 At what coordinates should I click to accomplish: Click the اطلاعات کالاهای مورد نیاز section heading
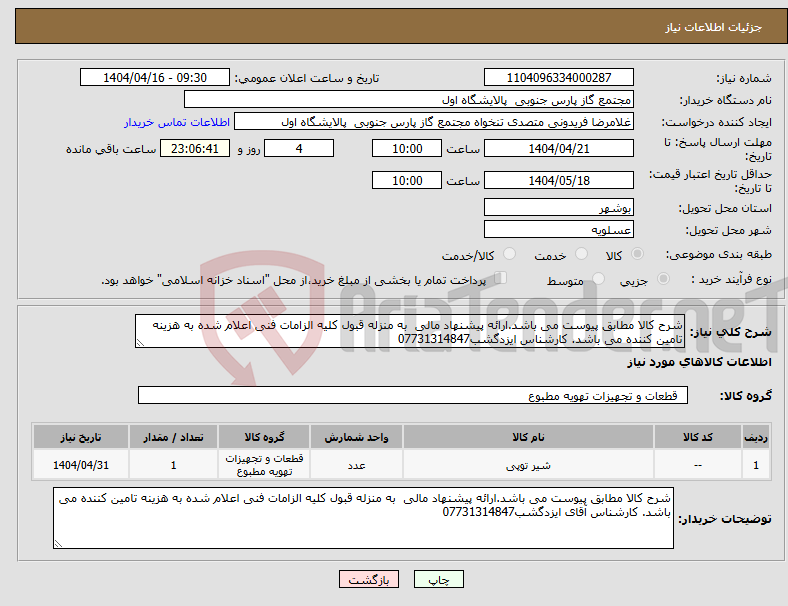(700, 362)
